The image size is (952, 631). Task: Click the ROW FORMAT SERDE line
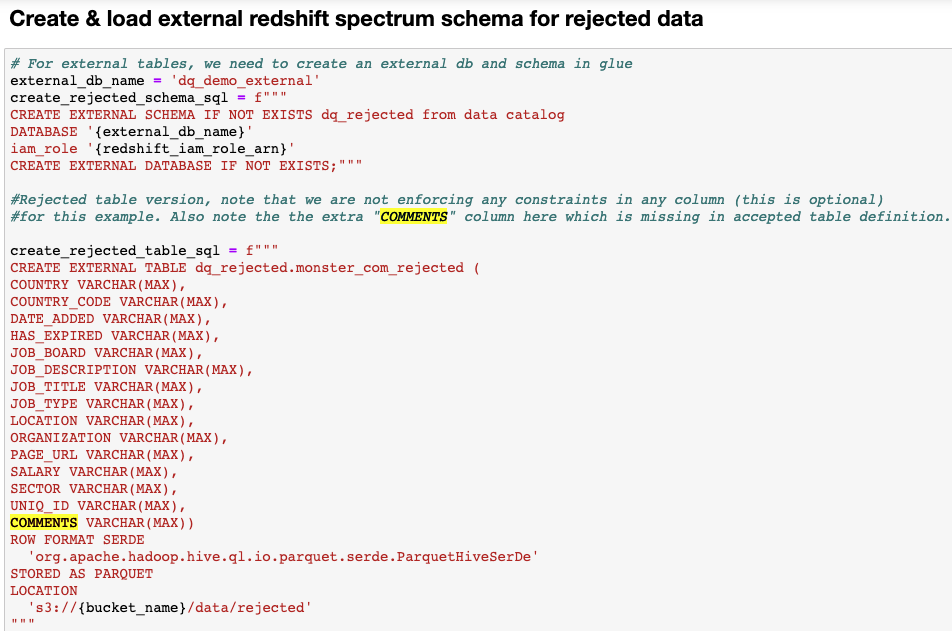[x=77, y=540]
